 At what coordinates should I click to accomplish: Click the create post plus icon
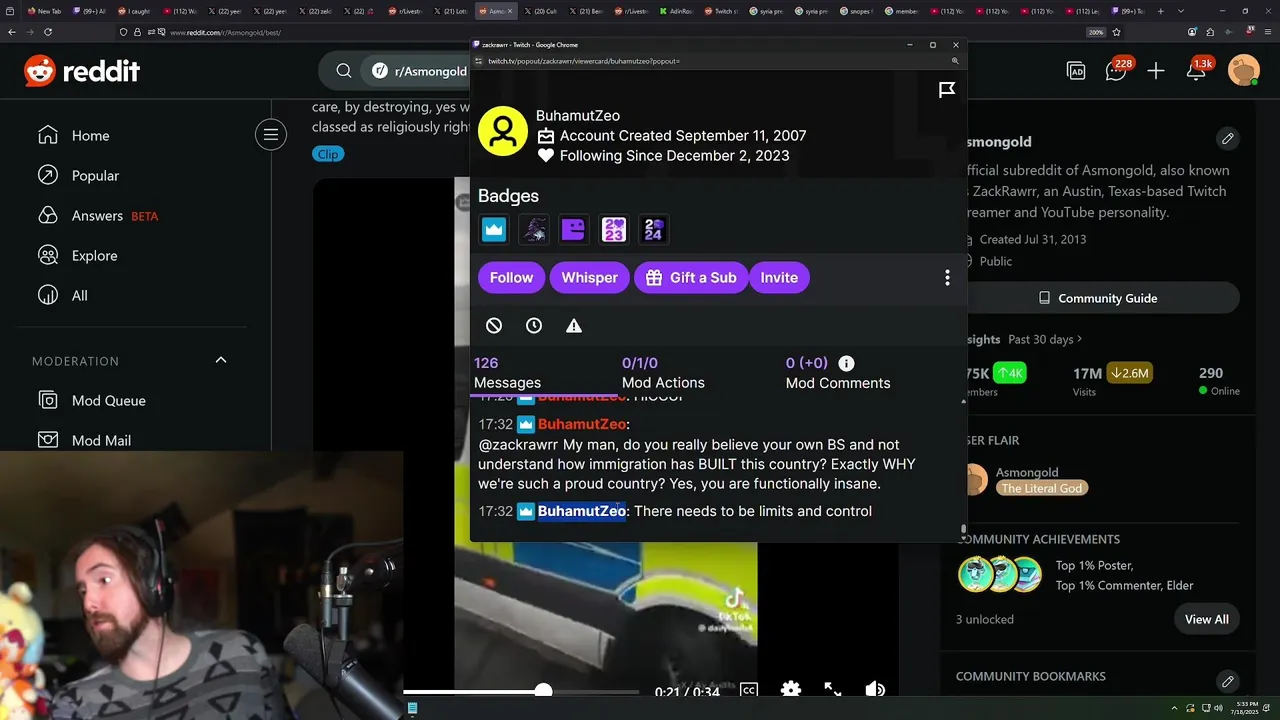[x=1156, y=71]
